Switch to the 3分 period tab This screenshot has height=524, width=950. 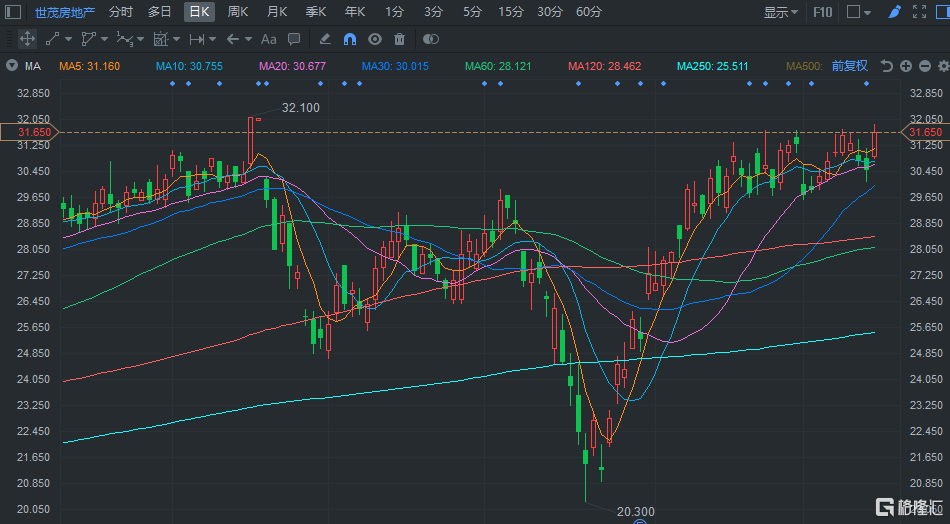tap(433, 12)
